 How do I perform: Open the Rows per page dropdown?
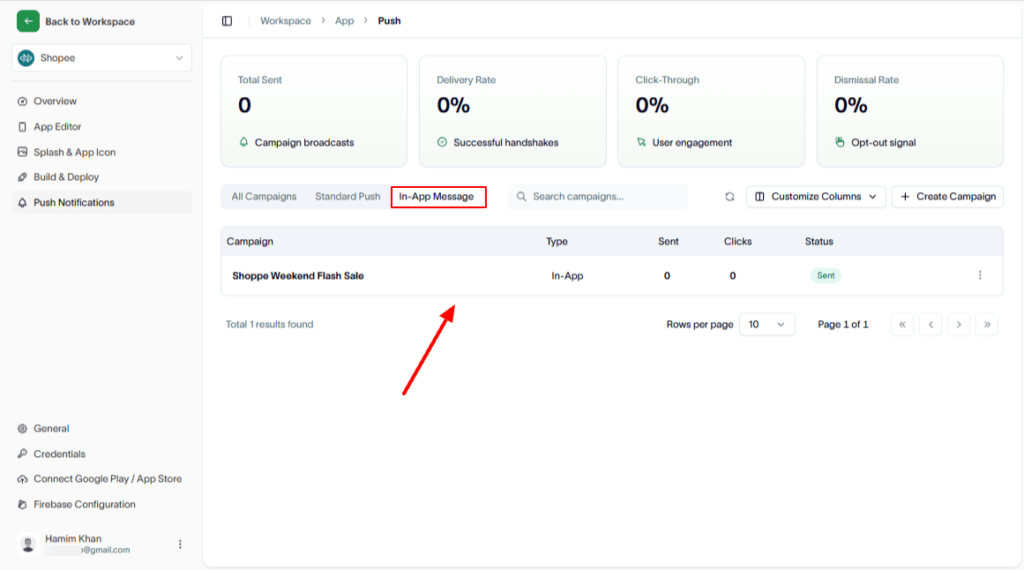767,325
